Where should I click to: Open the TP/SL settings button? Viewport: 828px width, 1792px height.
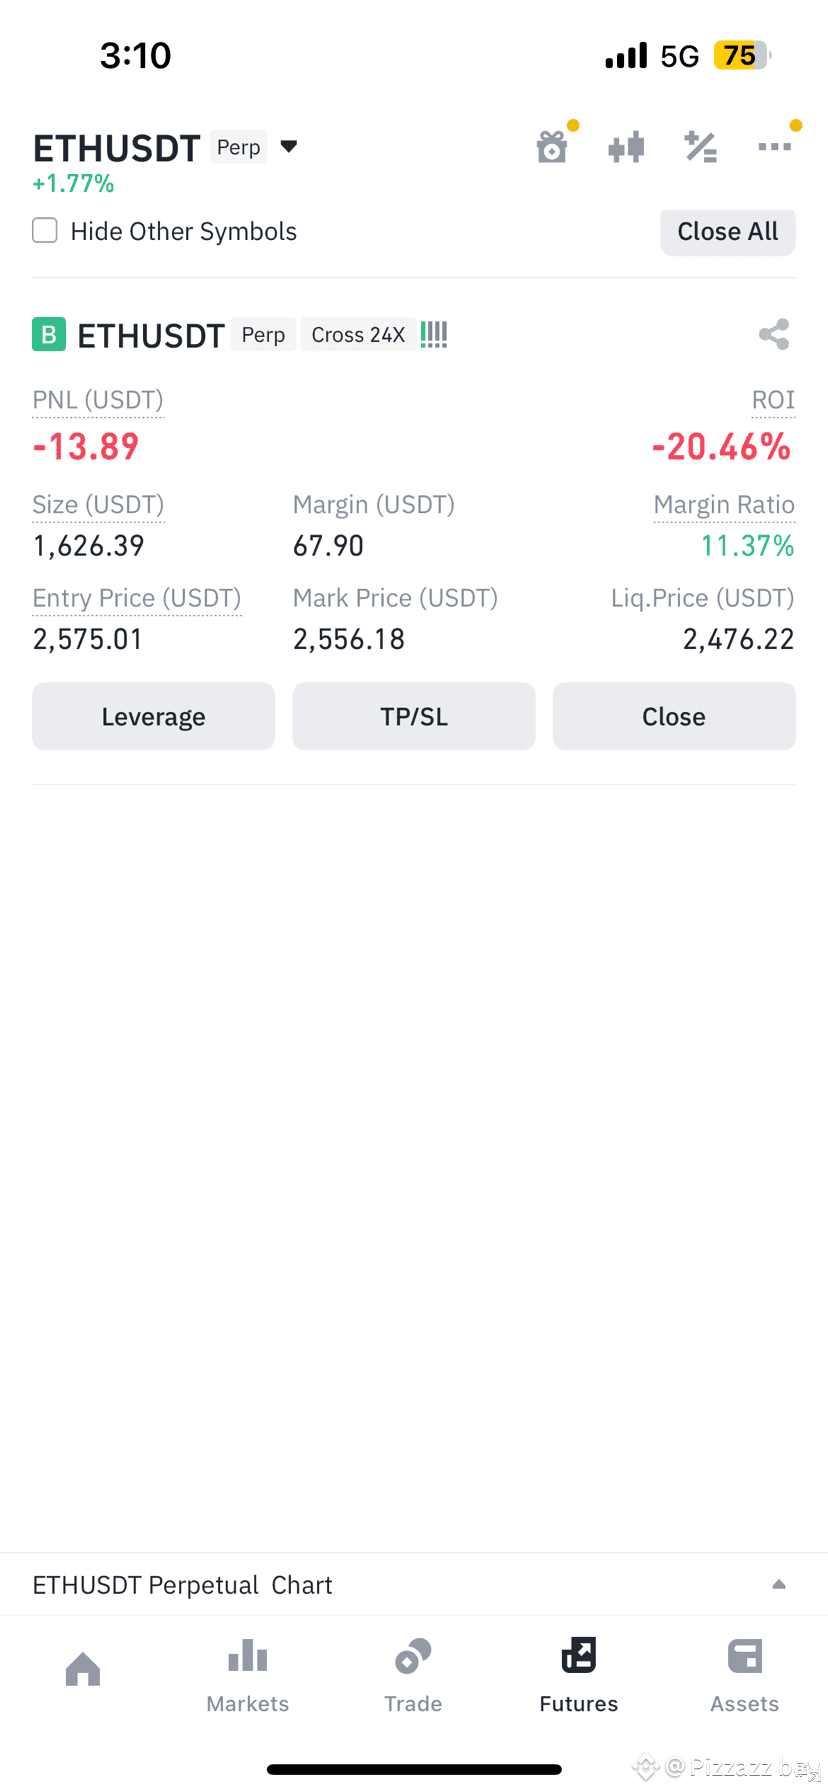(x=414, y=716)
